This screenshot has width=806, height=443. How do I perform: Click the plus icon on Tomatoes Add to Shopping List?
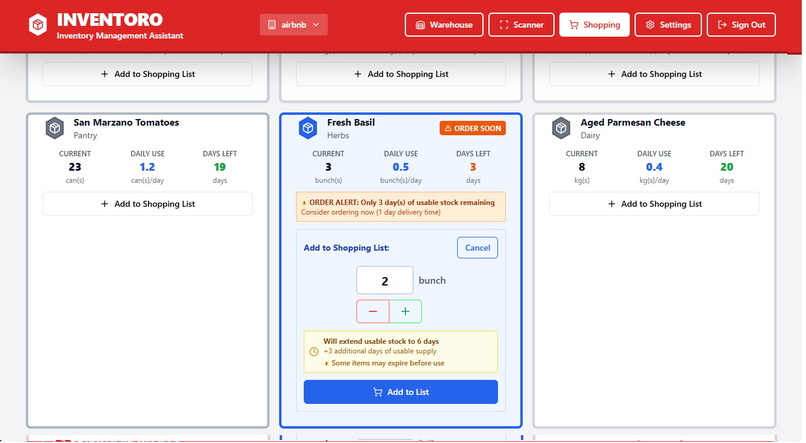coord(104,204)
